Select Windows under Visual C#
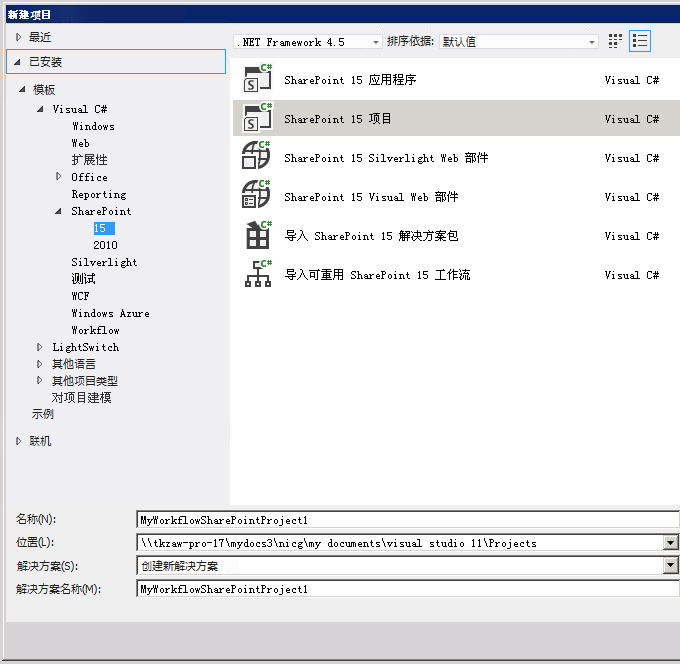Viewport: 680px width, 664px height. 93,126
